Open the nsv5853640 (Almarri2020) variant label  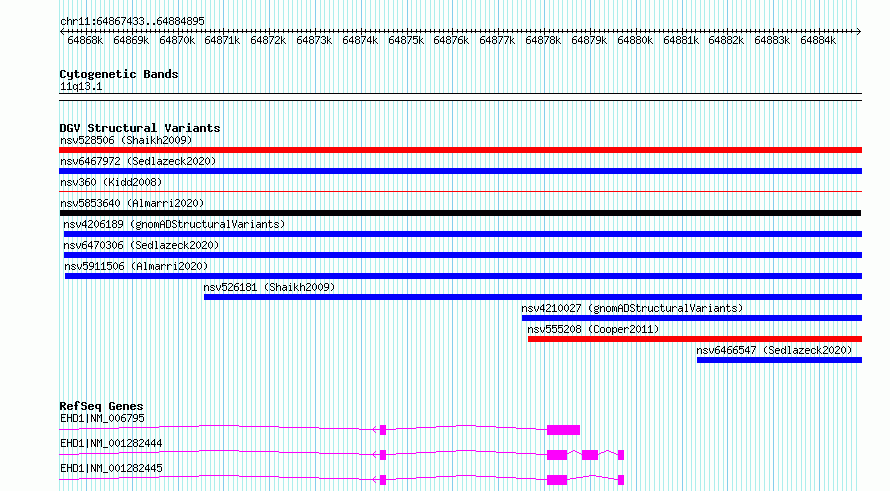(x=132, y=203)
